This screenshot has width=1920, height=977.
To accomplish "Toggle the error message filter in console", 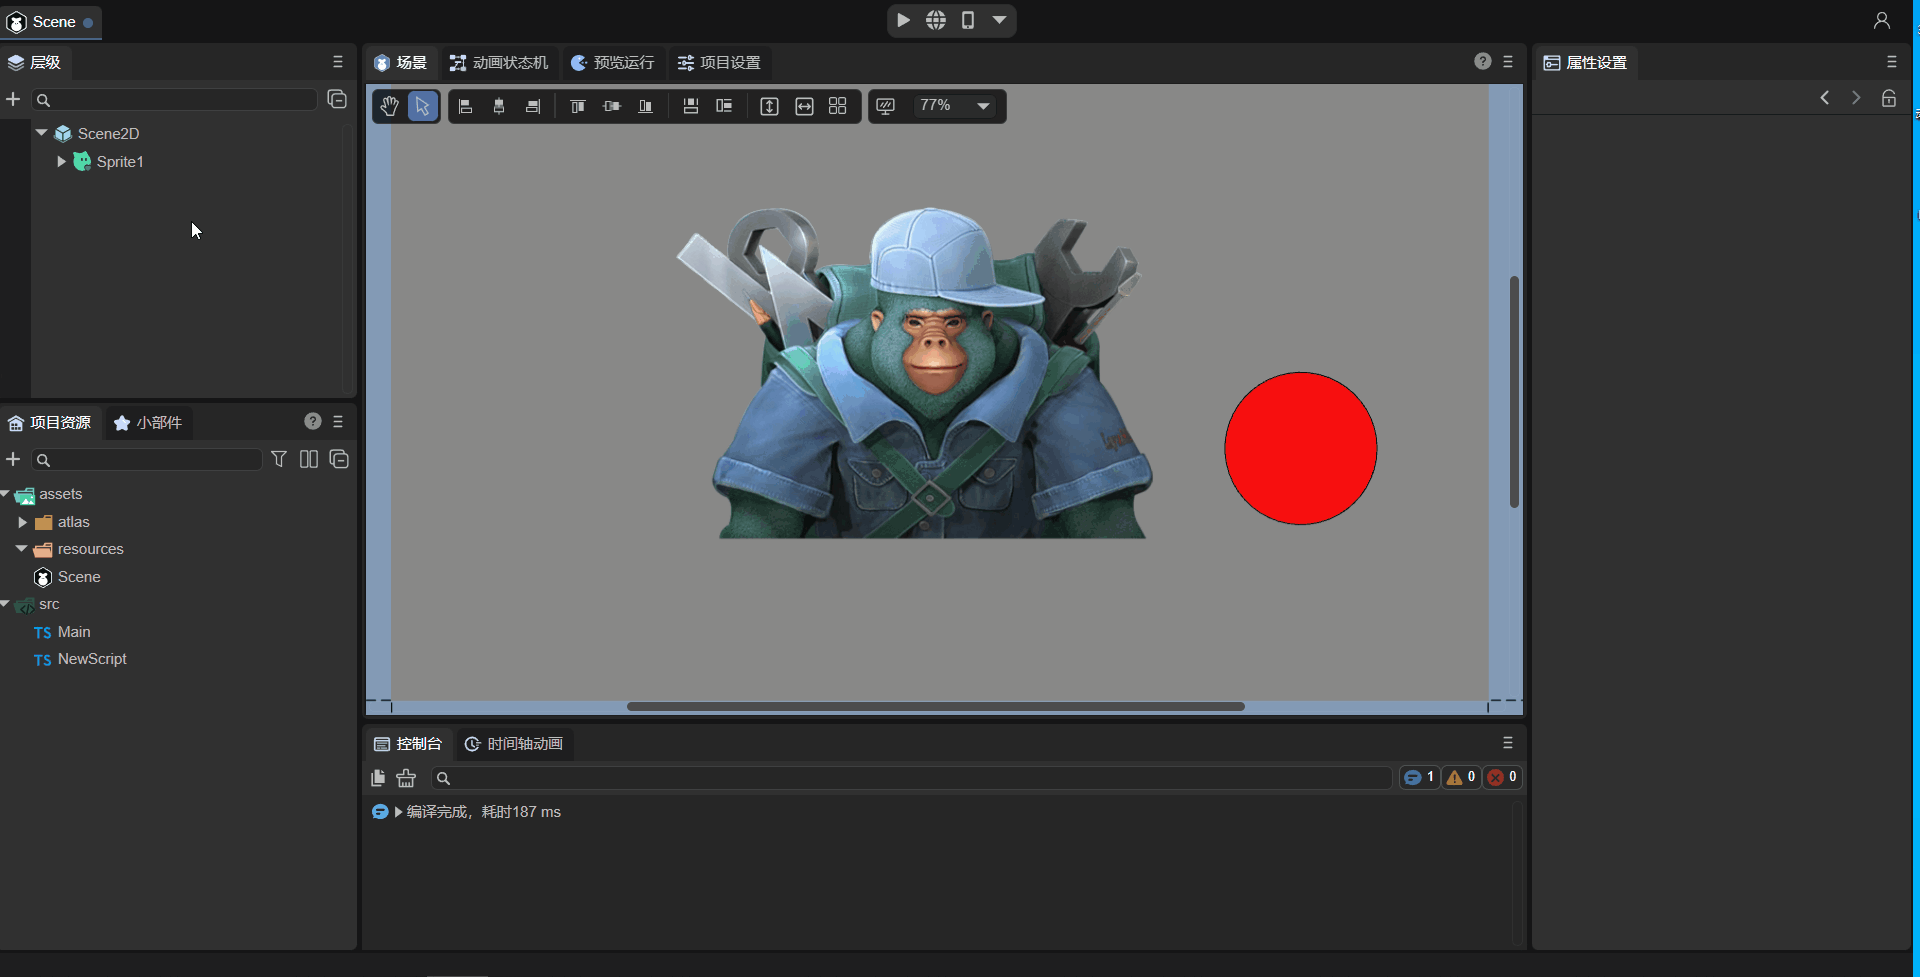I will pos(1501,777).
